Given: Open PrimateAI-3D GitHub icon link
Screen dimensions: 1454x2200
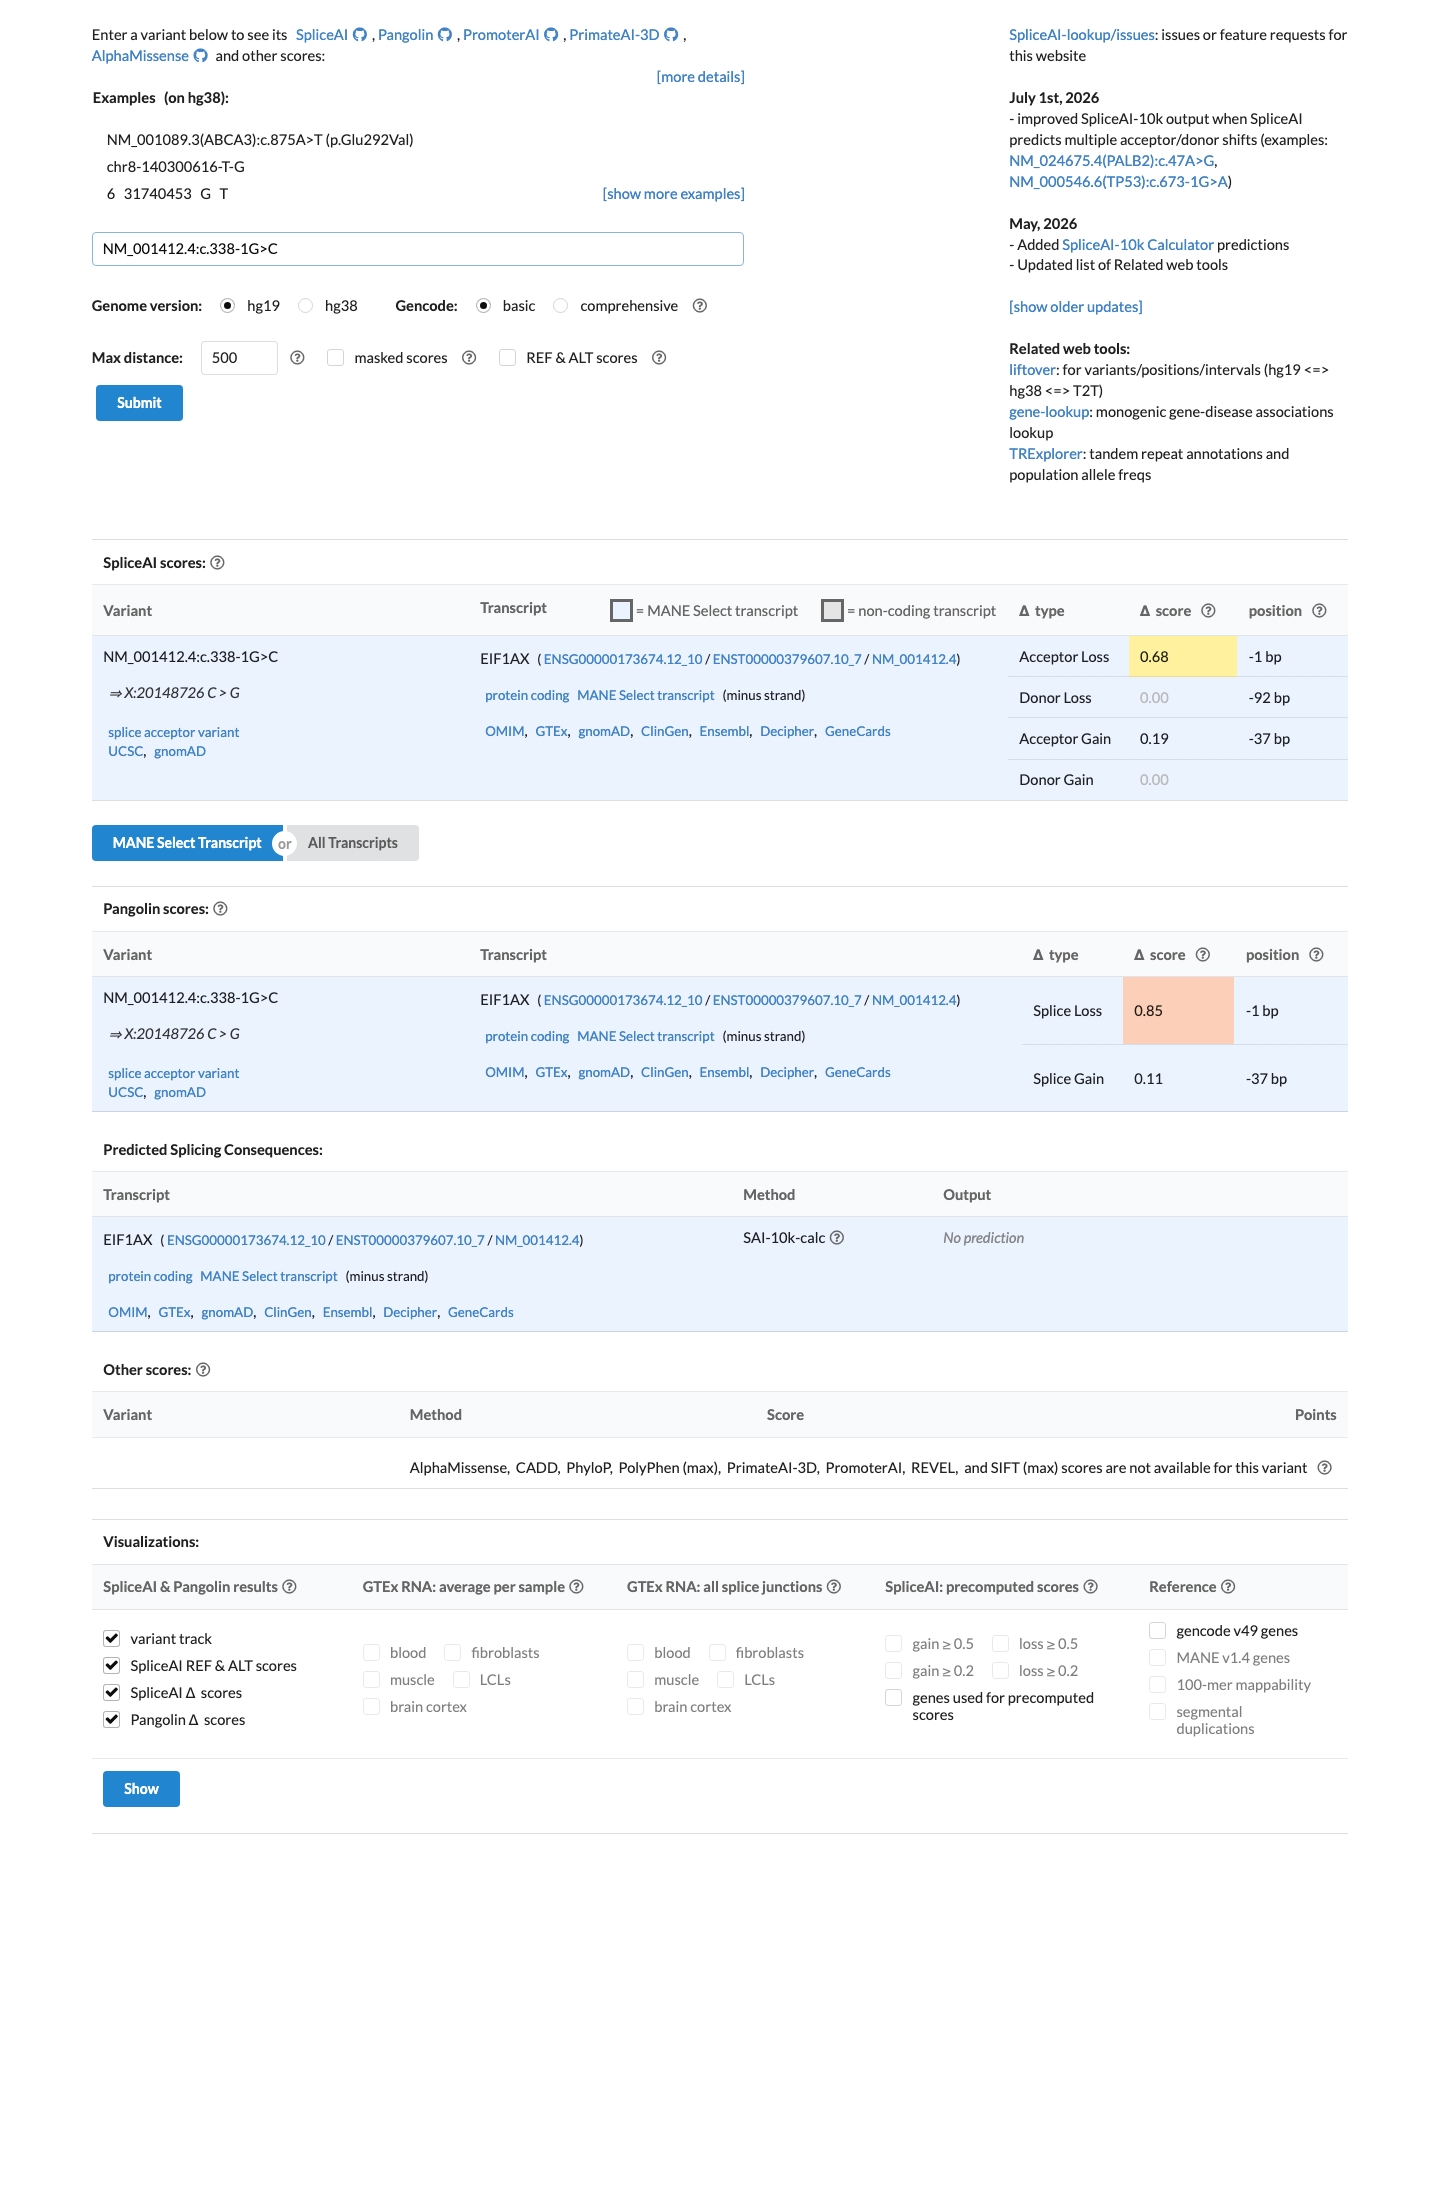Looking at the screenshot, I should (x=672, y=35).
